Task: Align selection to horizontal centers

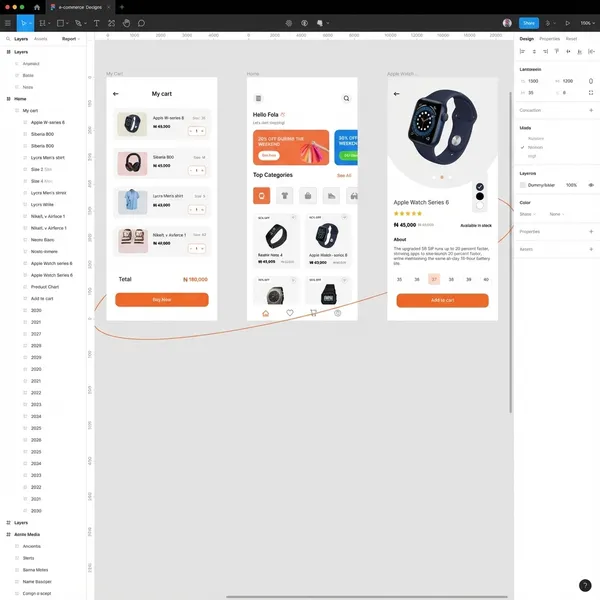Action: point(534,51)
